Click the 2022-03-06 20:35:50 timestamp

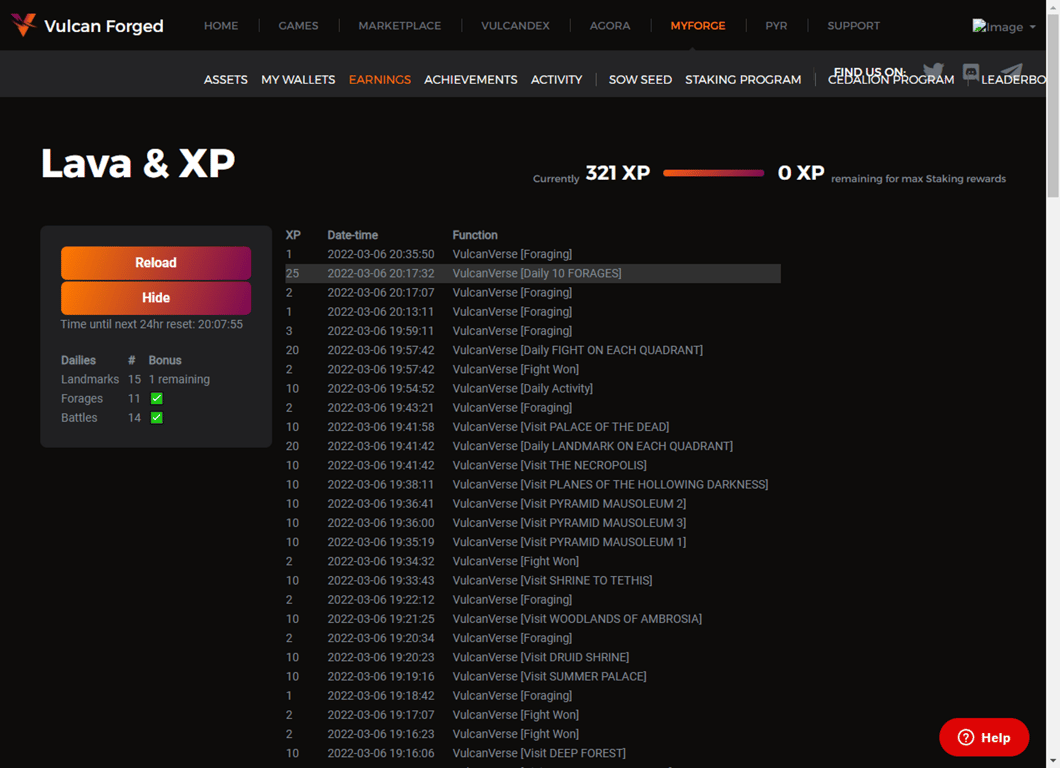tap(381, 254)
